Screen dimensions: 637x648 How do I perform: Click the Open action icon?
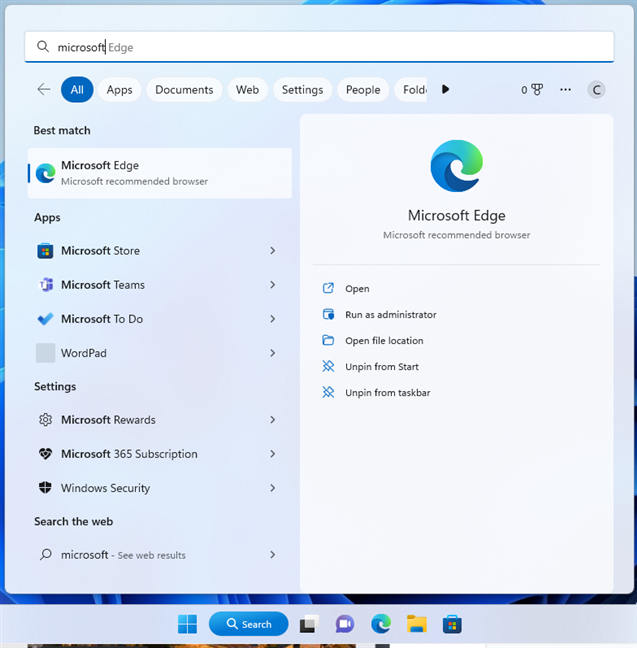(x=328, y=288)
